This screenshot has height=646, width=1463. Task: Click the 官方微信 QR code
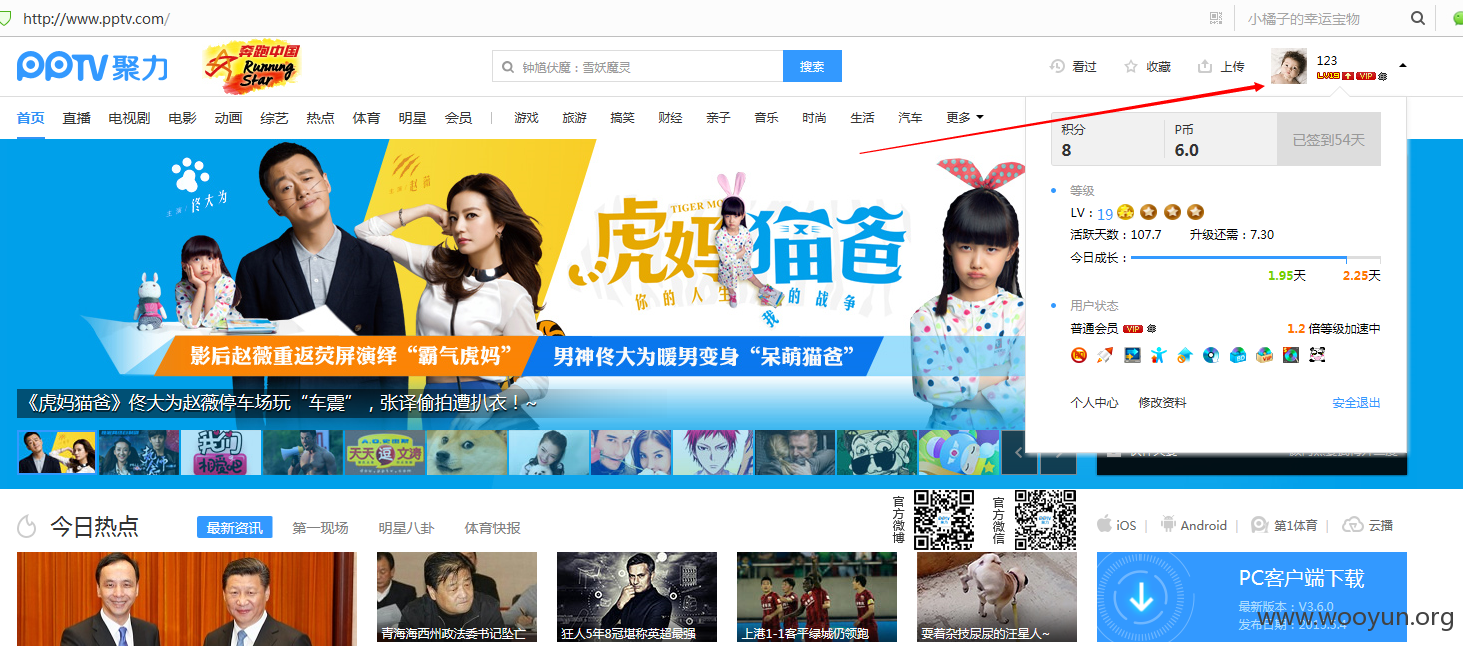1045,520
